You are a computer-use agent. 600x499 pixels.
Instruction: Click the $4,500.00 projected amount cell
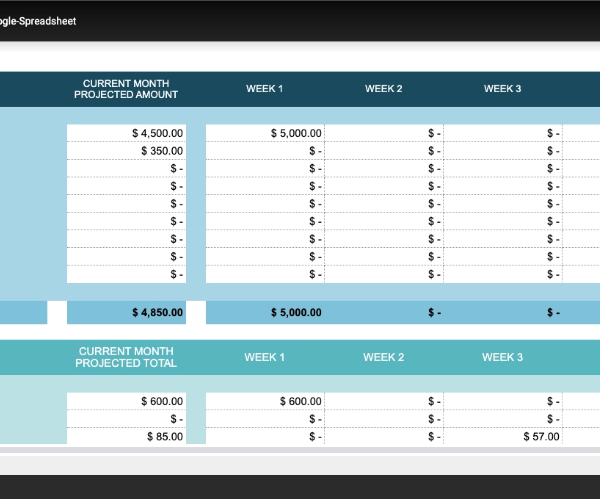(127, 133)
